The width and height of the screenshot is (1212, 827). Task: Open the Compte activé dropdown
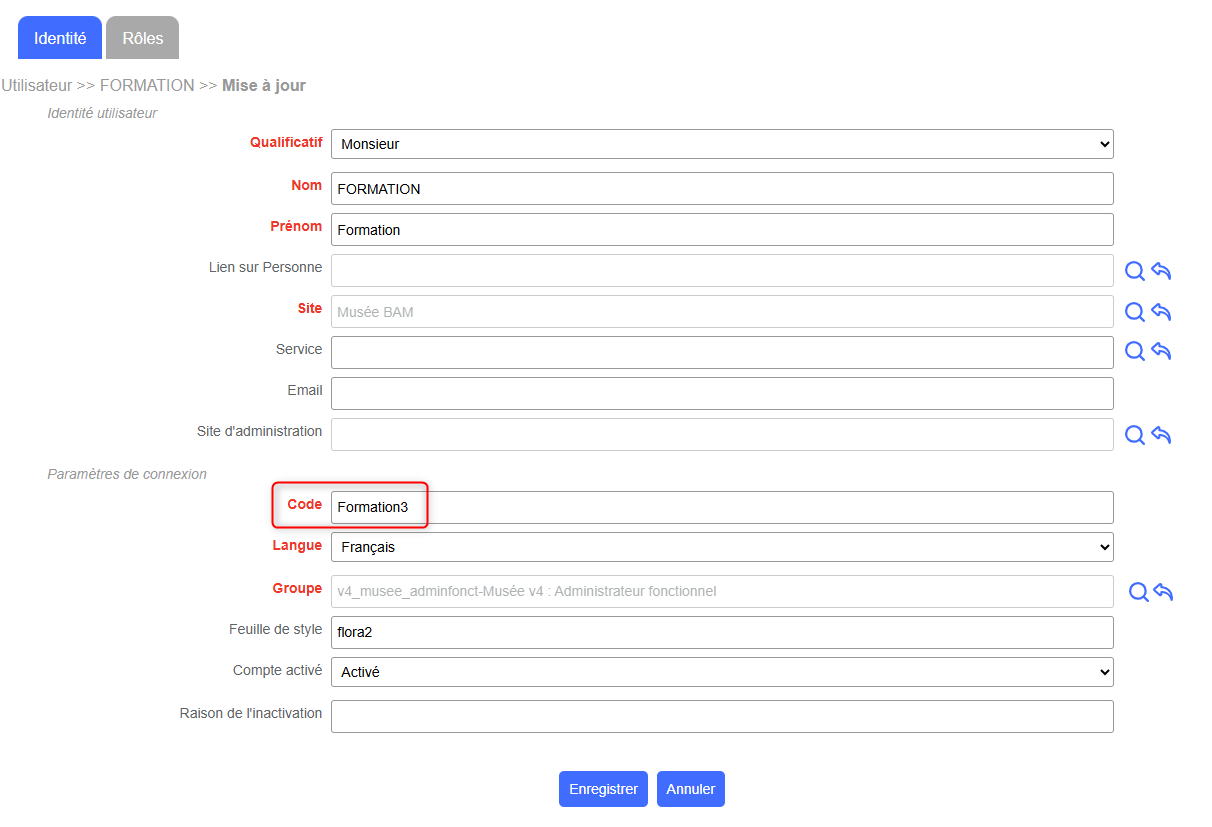pos(722,672)
